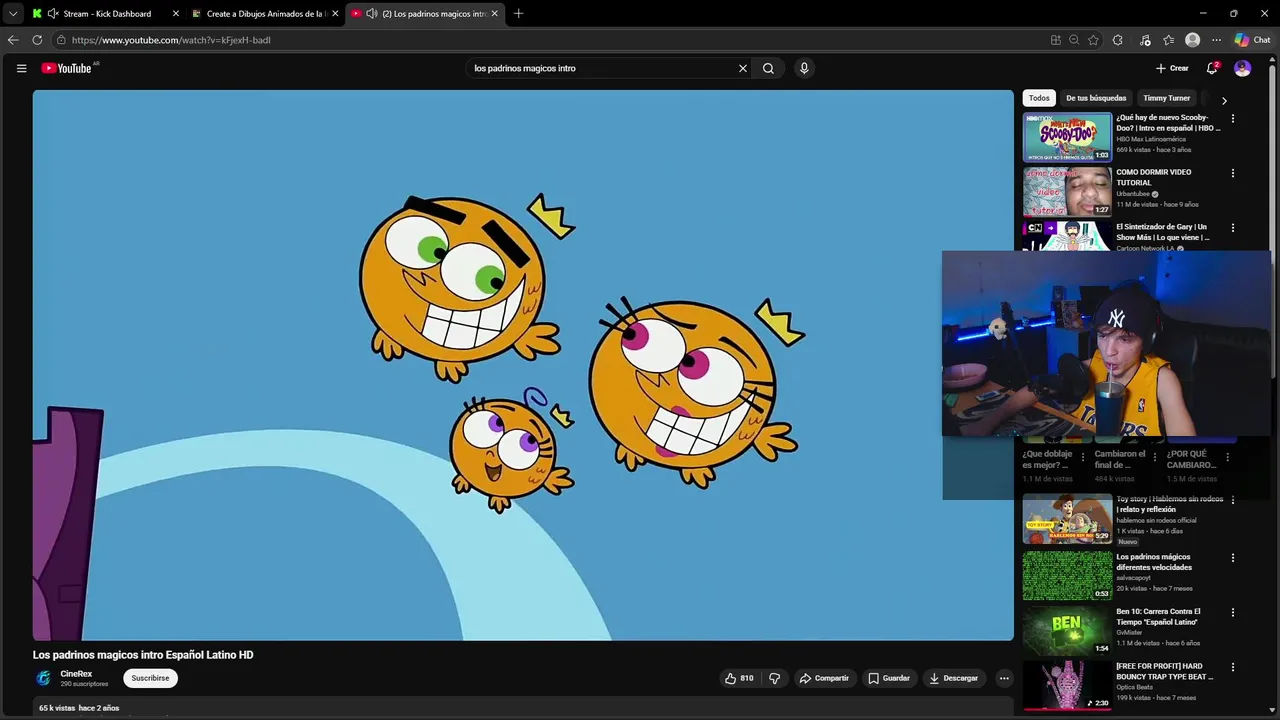Go back to previous browser page
The height and width of the screenshot is (720, 1280).
point(13,40)
